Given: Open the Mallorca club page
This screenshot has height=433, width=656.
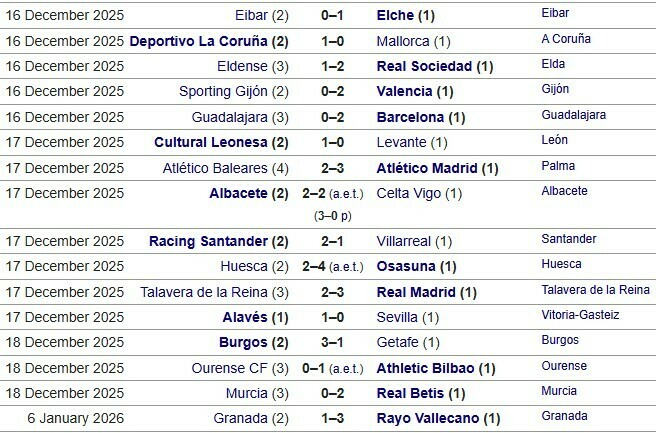Looking at the screenshot, I should point(404,41).
